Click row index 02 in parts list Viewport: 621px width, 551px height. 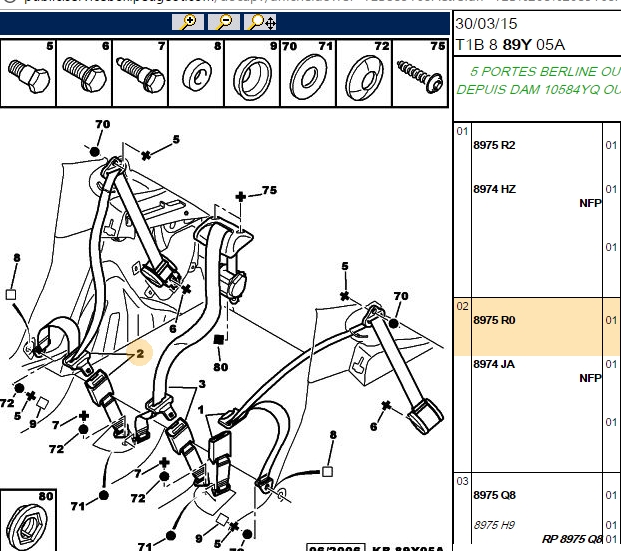462,306
